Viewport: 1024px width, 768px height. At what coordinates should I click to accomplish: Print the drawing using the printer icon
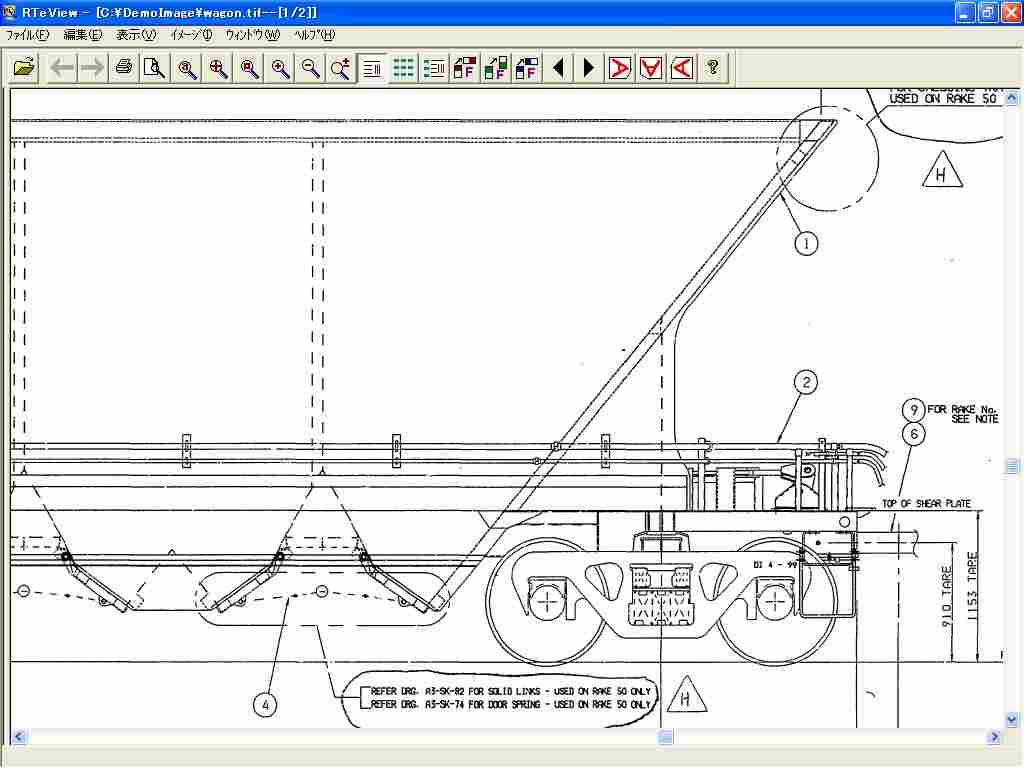point(124,67)
